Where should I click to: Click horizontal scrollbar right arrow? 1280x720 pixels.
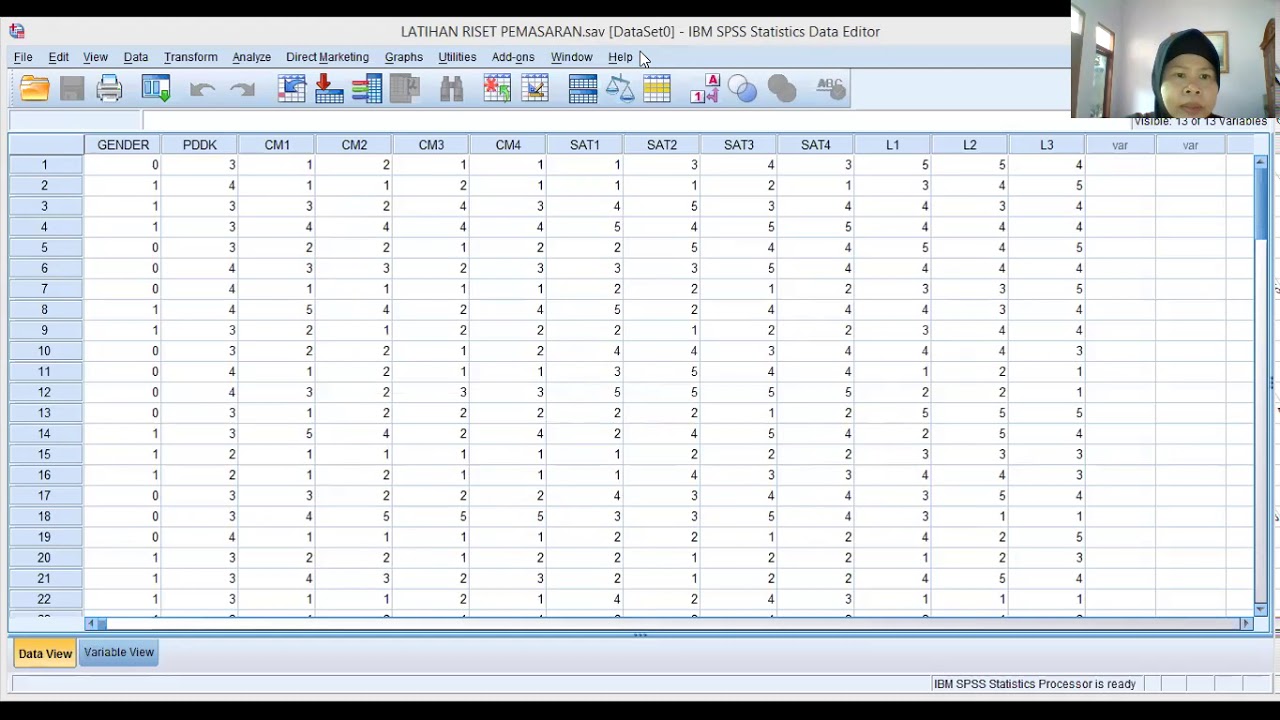(1246, 624)
